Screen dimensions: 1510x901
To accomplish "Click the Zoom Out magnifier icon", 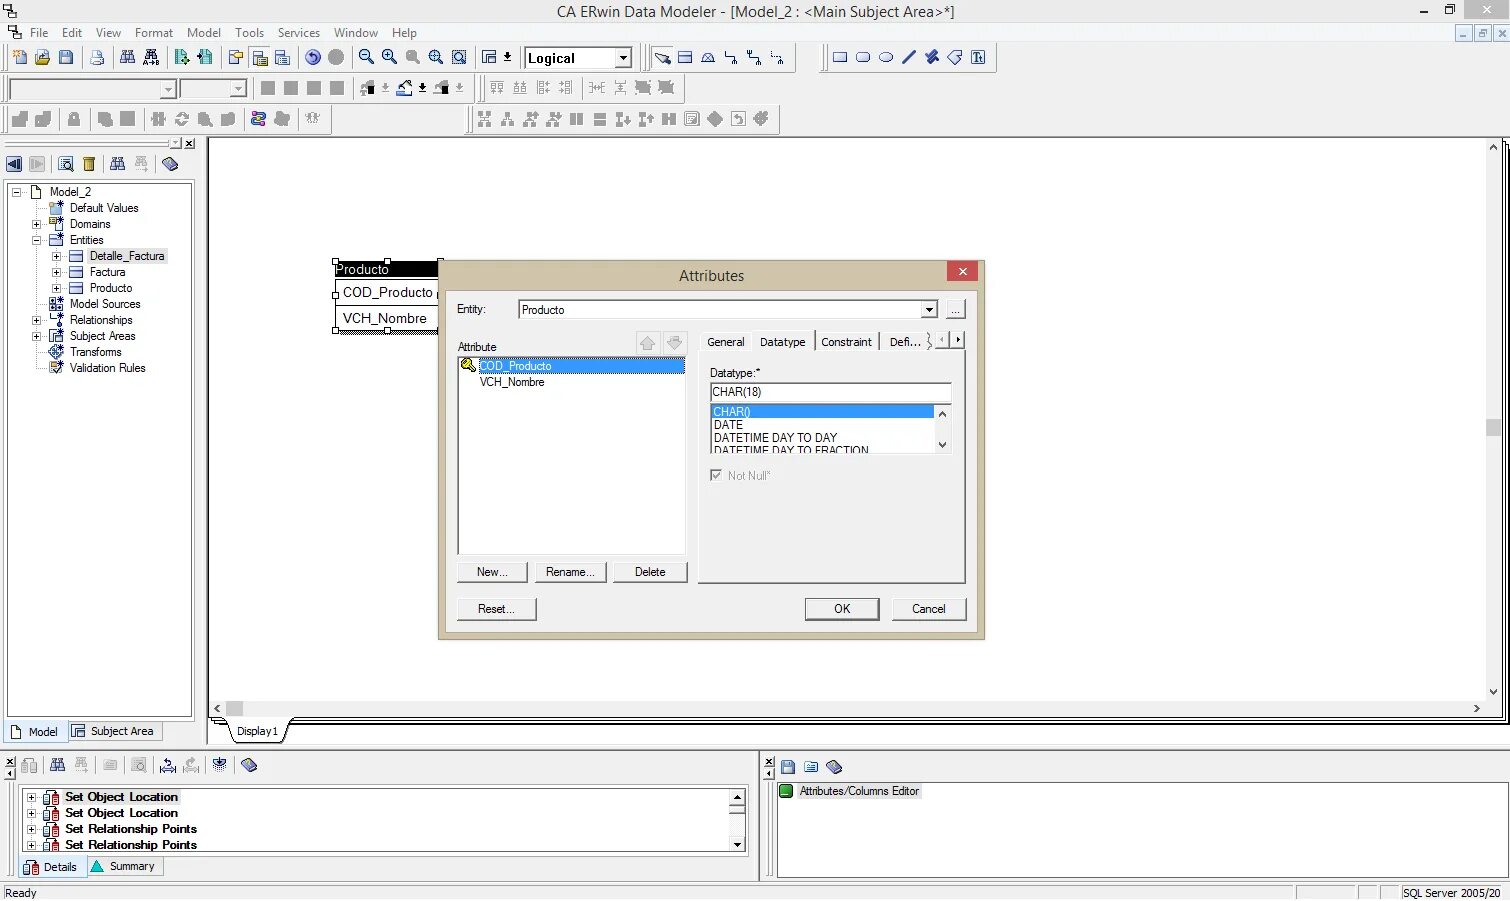I will pyautogui.click(x=366, y=57).
